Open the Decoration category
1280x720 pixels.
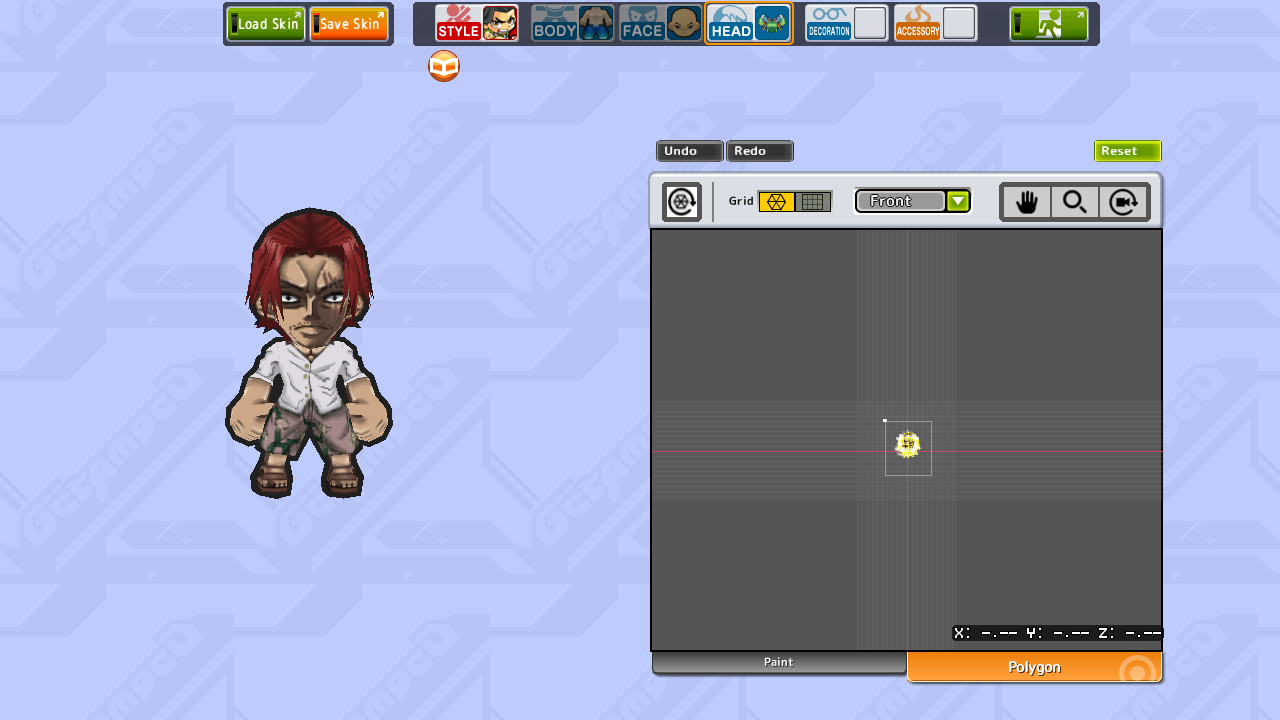tap(847, 23)
